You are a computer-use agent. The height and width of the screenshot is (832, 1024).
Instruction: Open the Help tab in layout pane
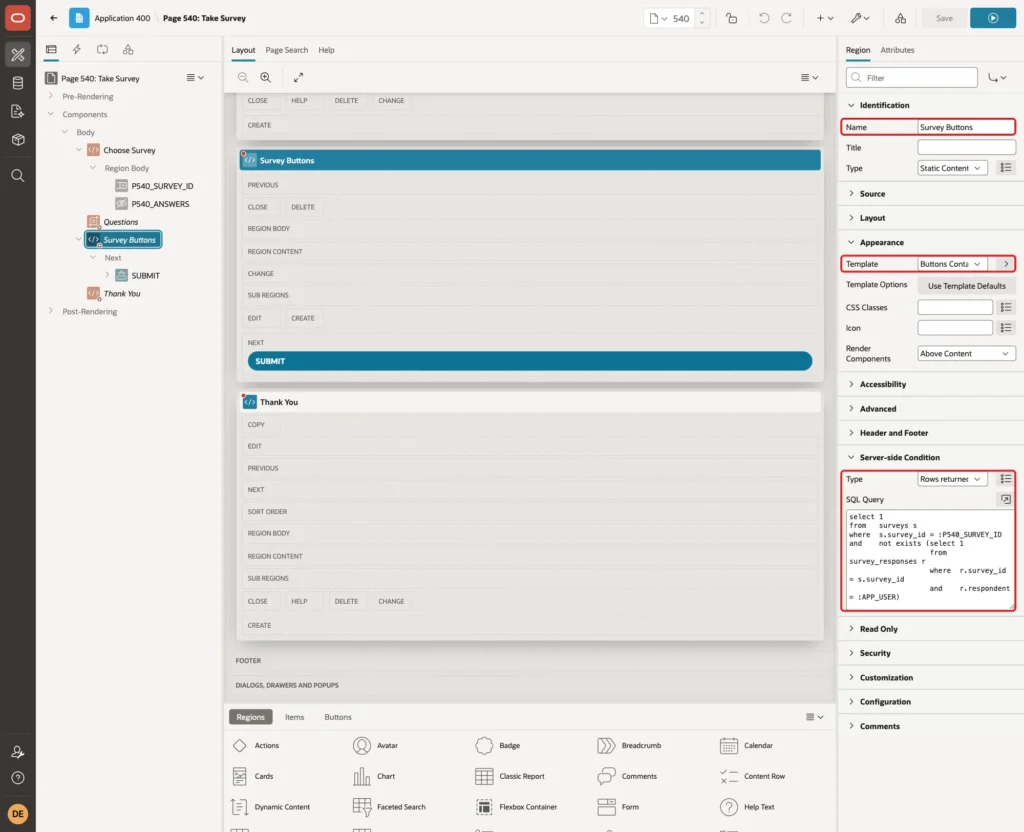click(x=327, y=50)
